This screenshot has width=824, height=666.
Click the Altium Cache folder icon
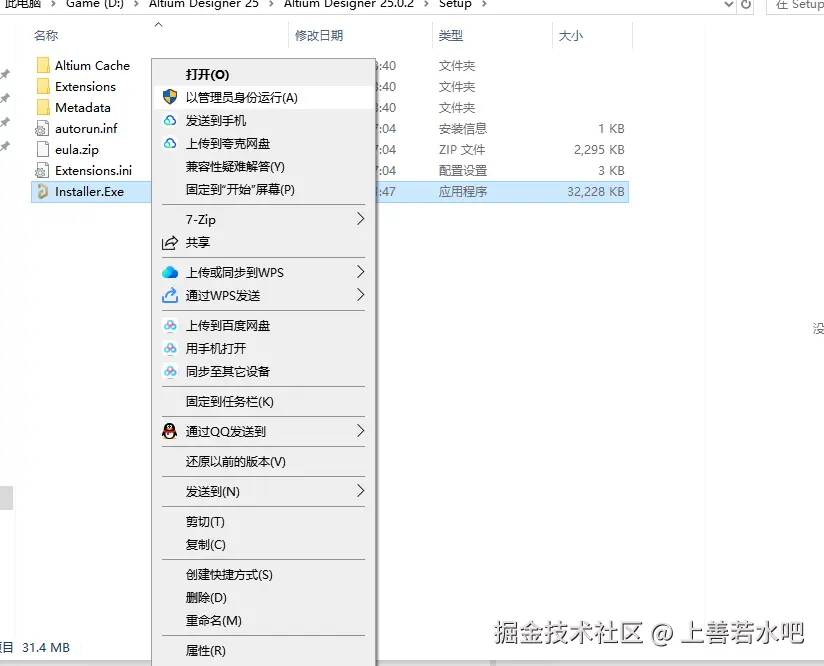tap(43, 65)
